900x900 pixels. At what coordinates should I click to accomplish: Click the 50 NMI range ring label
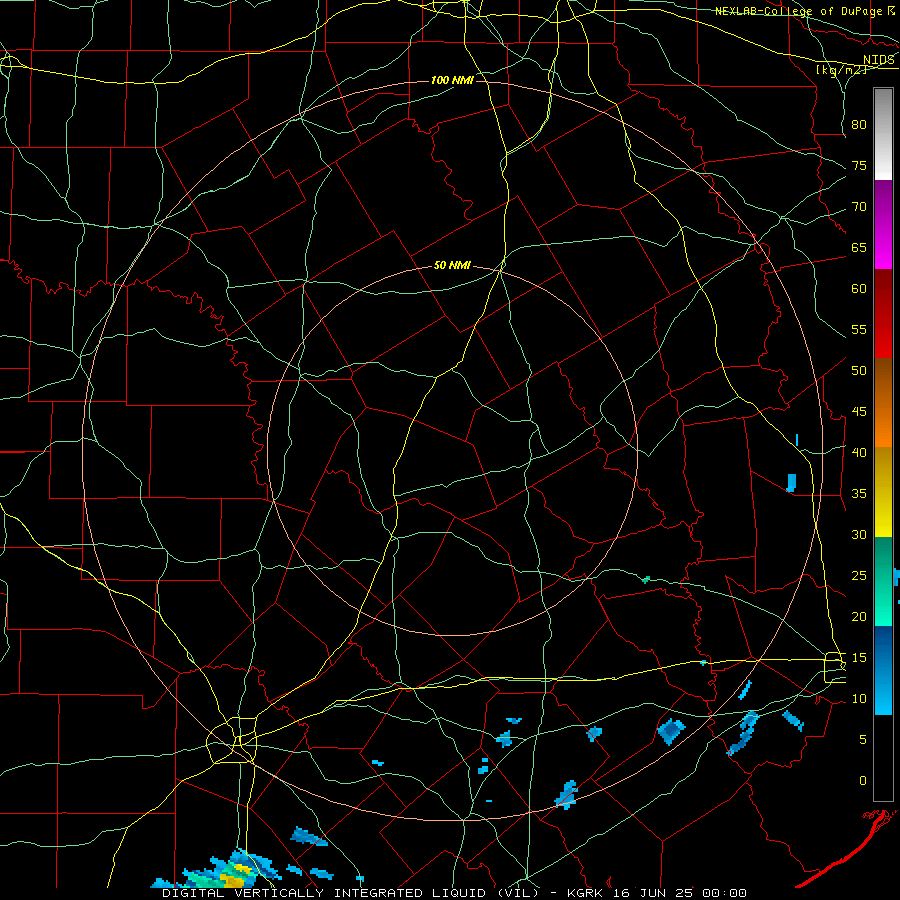452,265
